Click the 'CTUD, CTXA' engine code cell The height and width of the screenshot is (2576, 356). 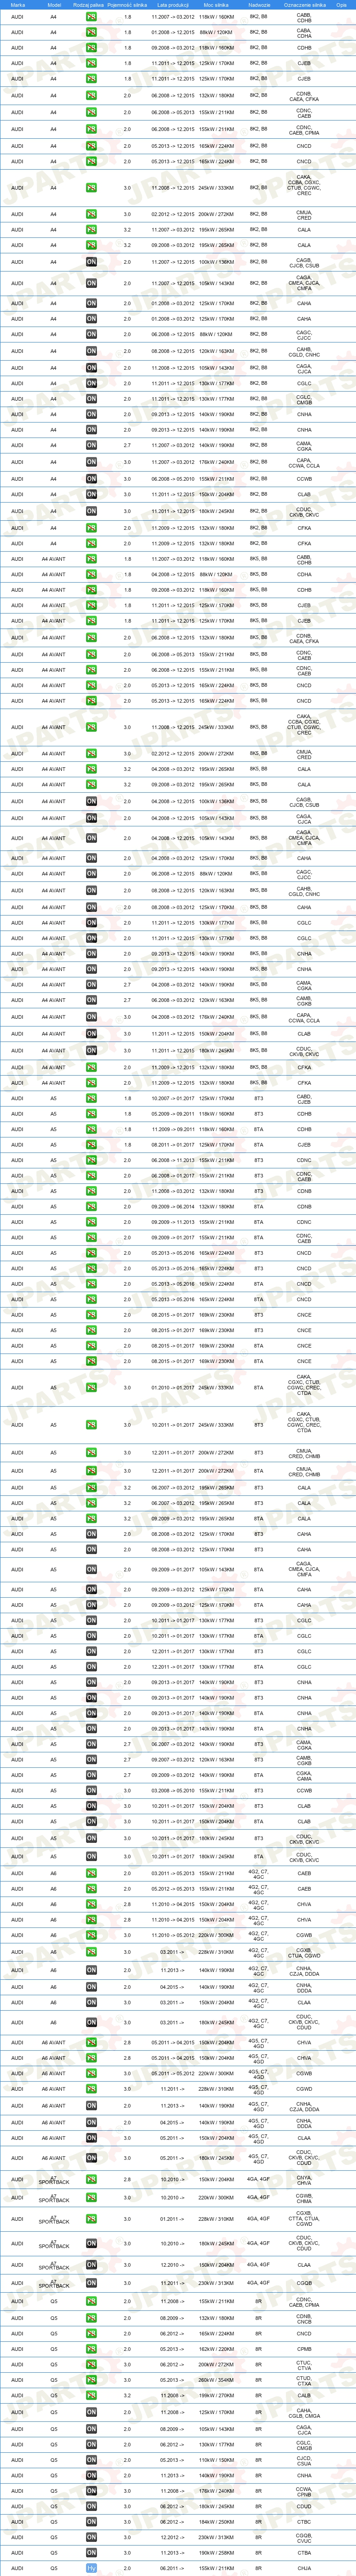click(304, 2380)
